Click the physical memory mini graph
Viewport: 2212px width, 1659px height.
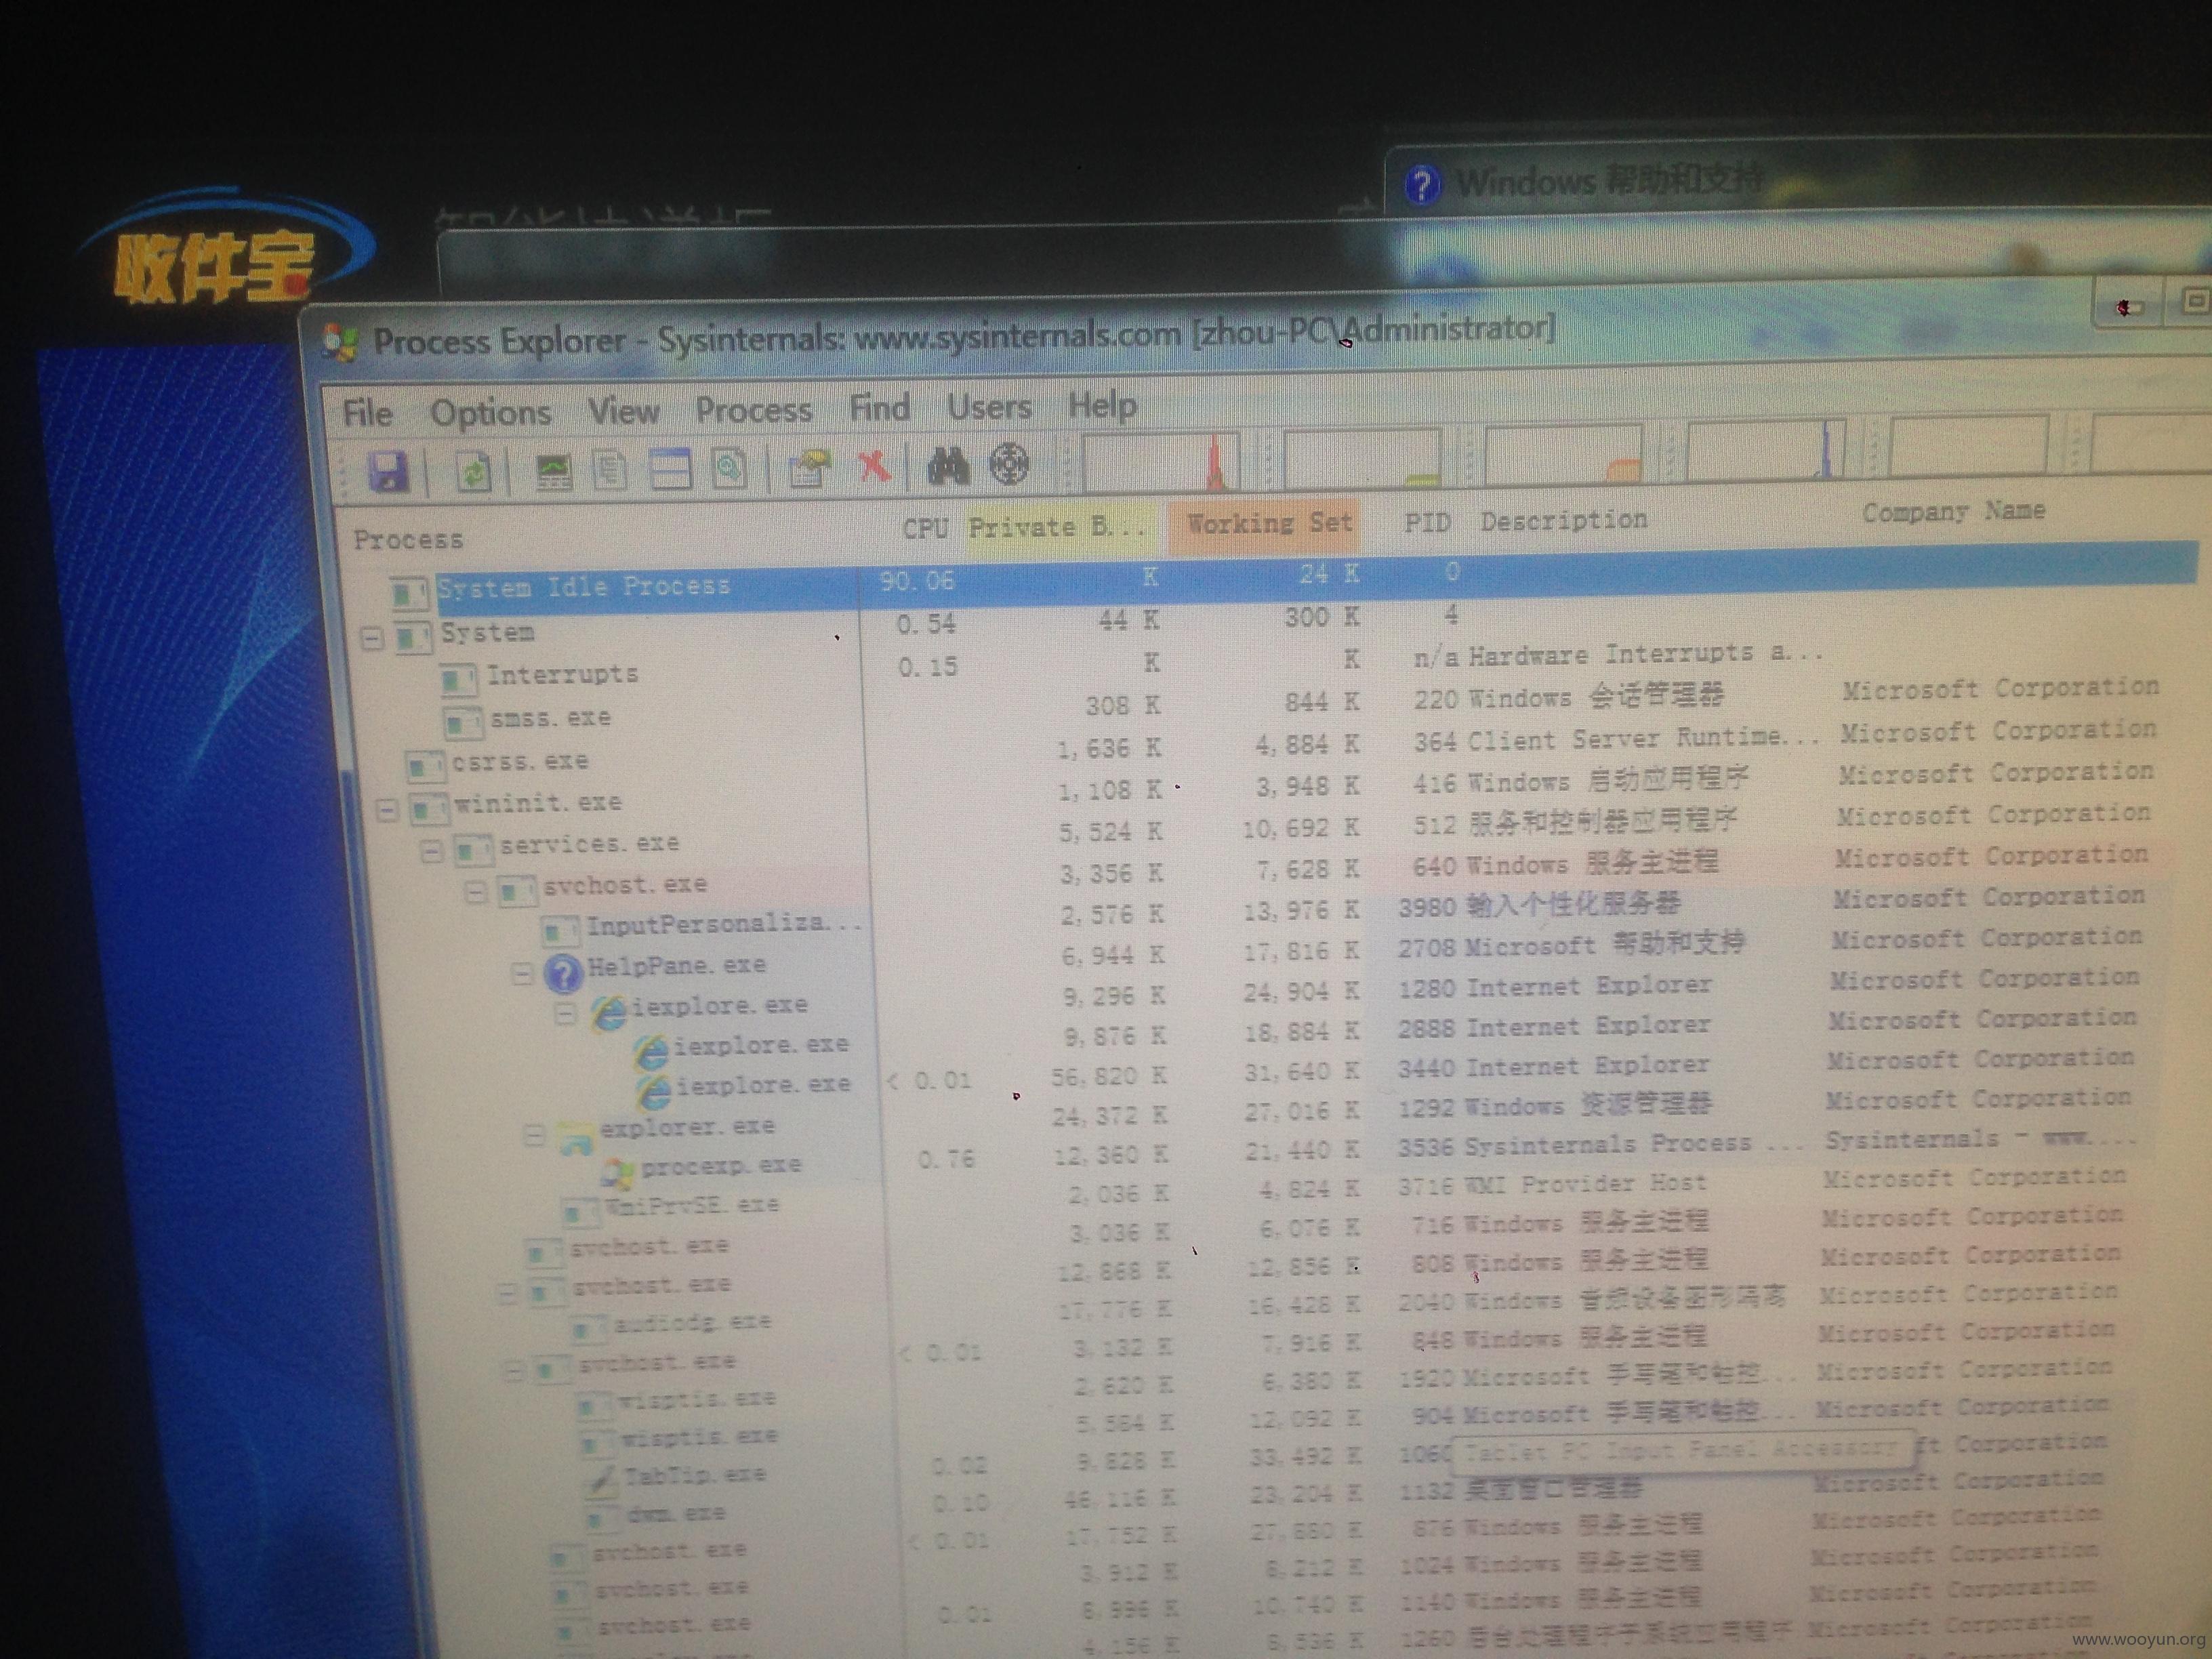[x=1563, y=454]
